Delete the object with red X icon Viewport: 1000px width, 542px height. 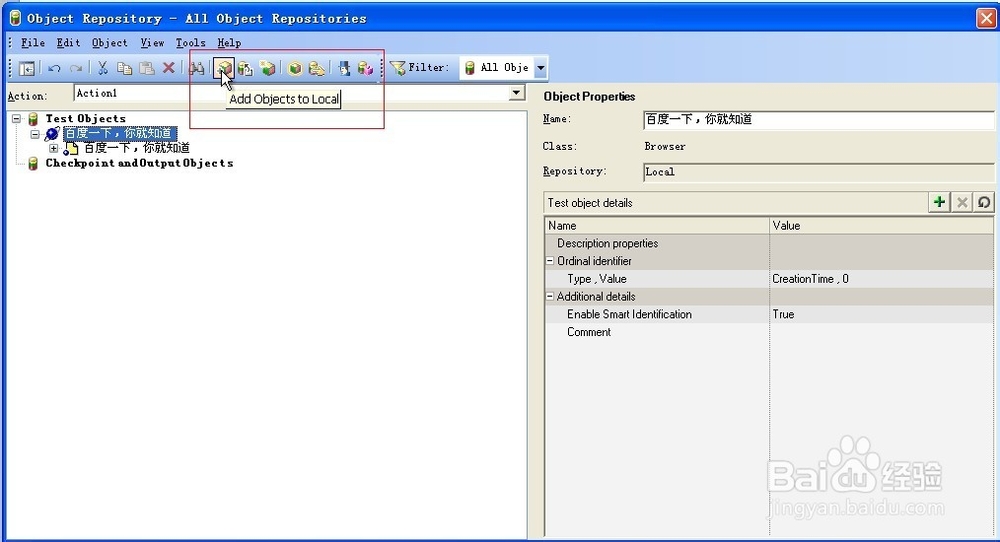168,68
